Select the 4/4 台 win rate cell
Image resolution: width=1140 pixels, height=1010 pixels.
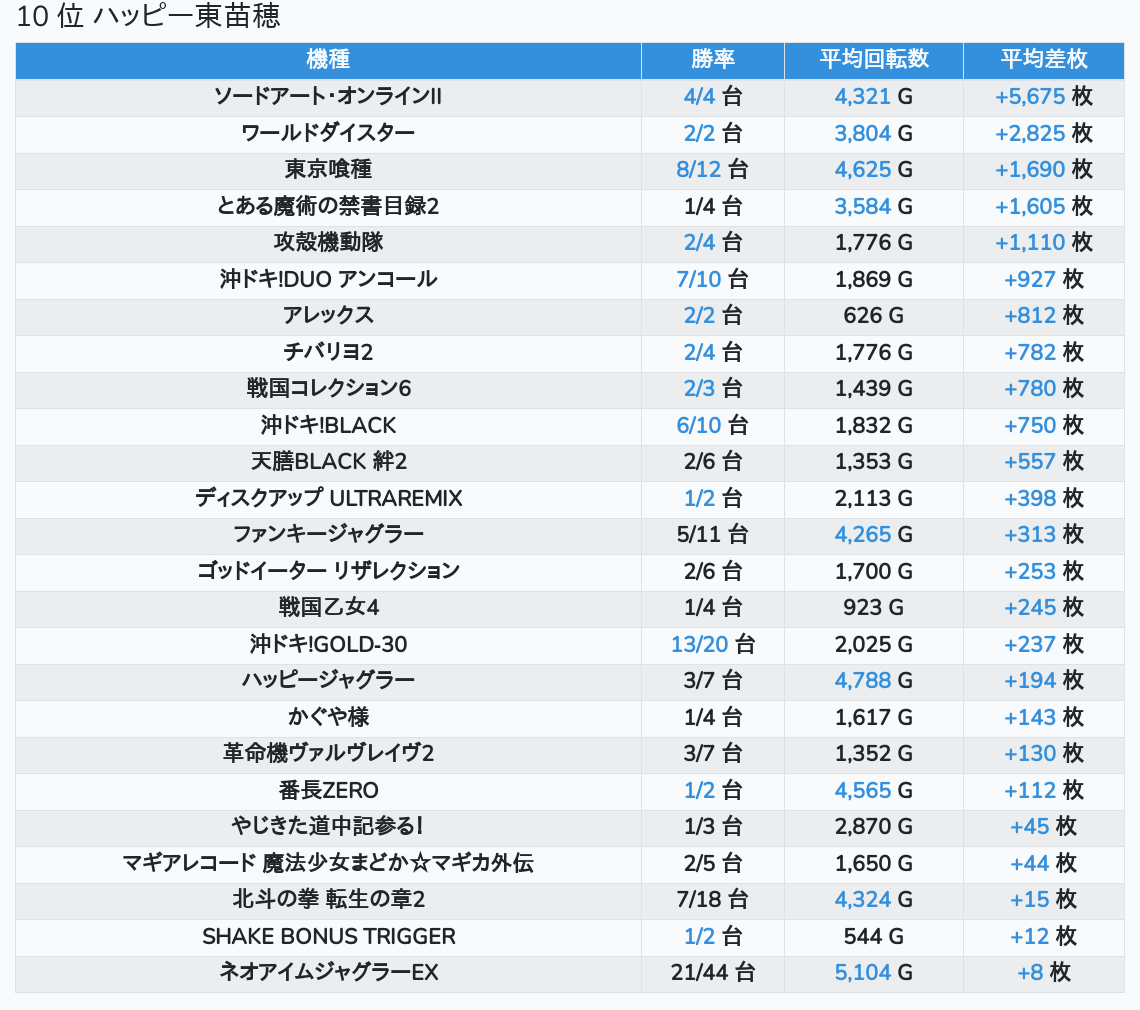pos(712,97)
